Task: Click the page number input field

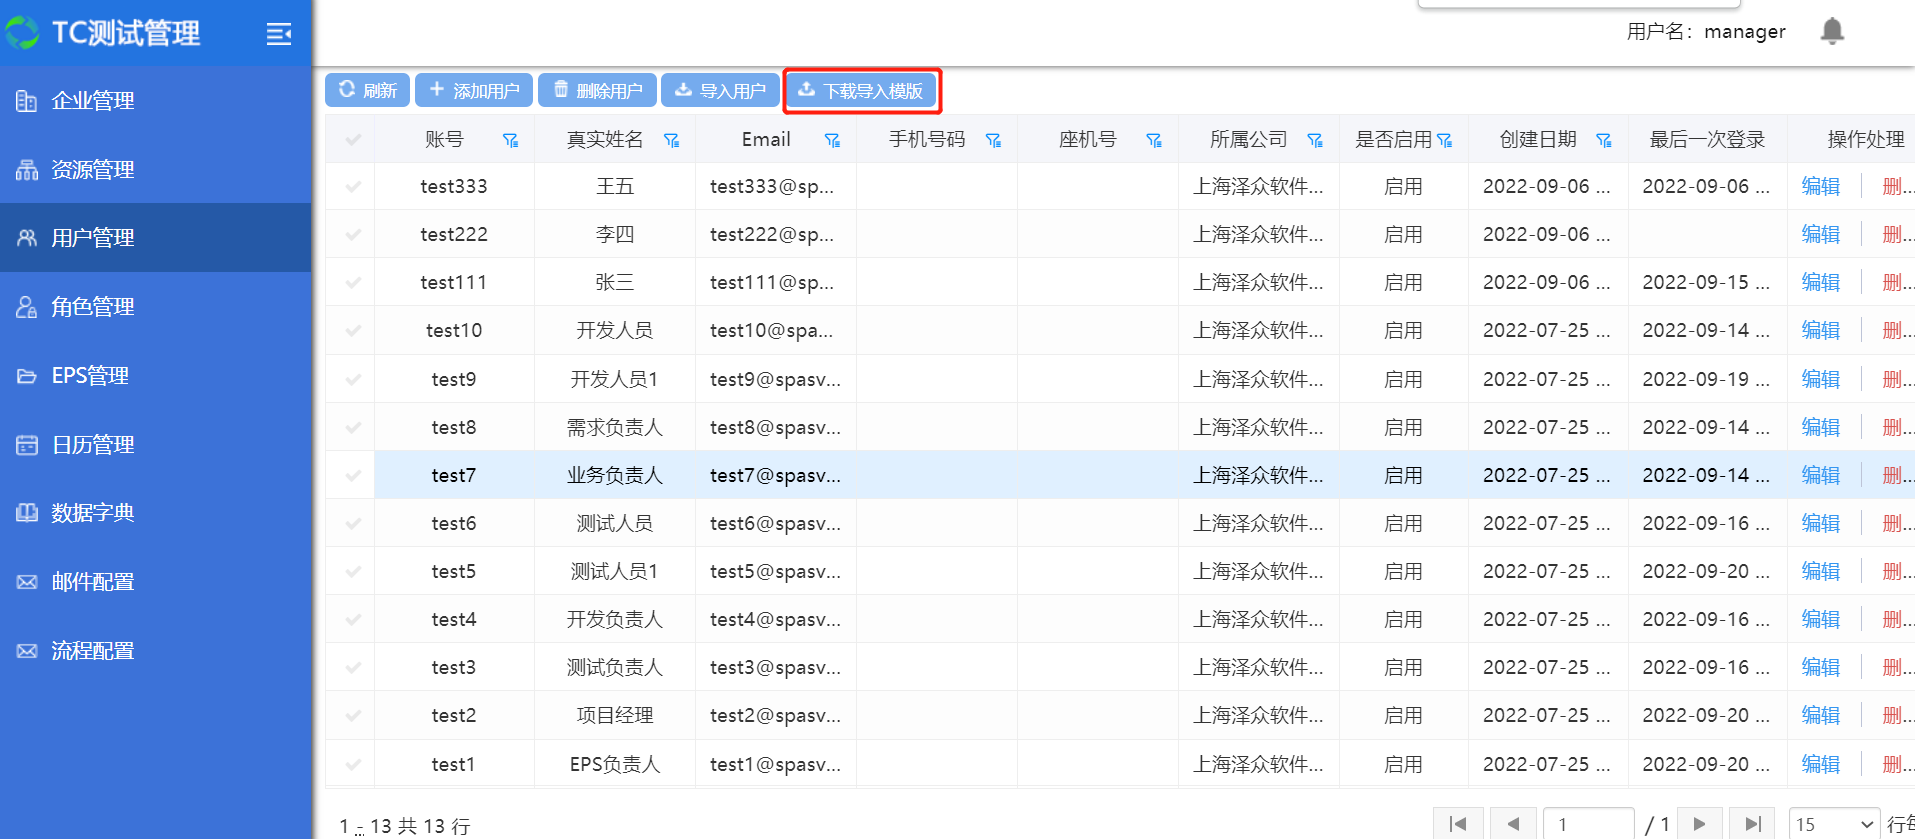Action: (x=1587, y=824)
